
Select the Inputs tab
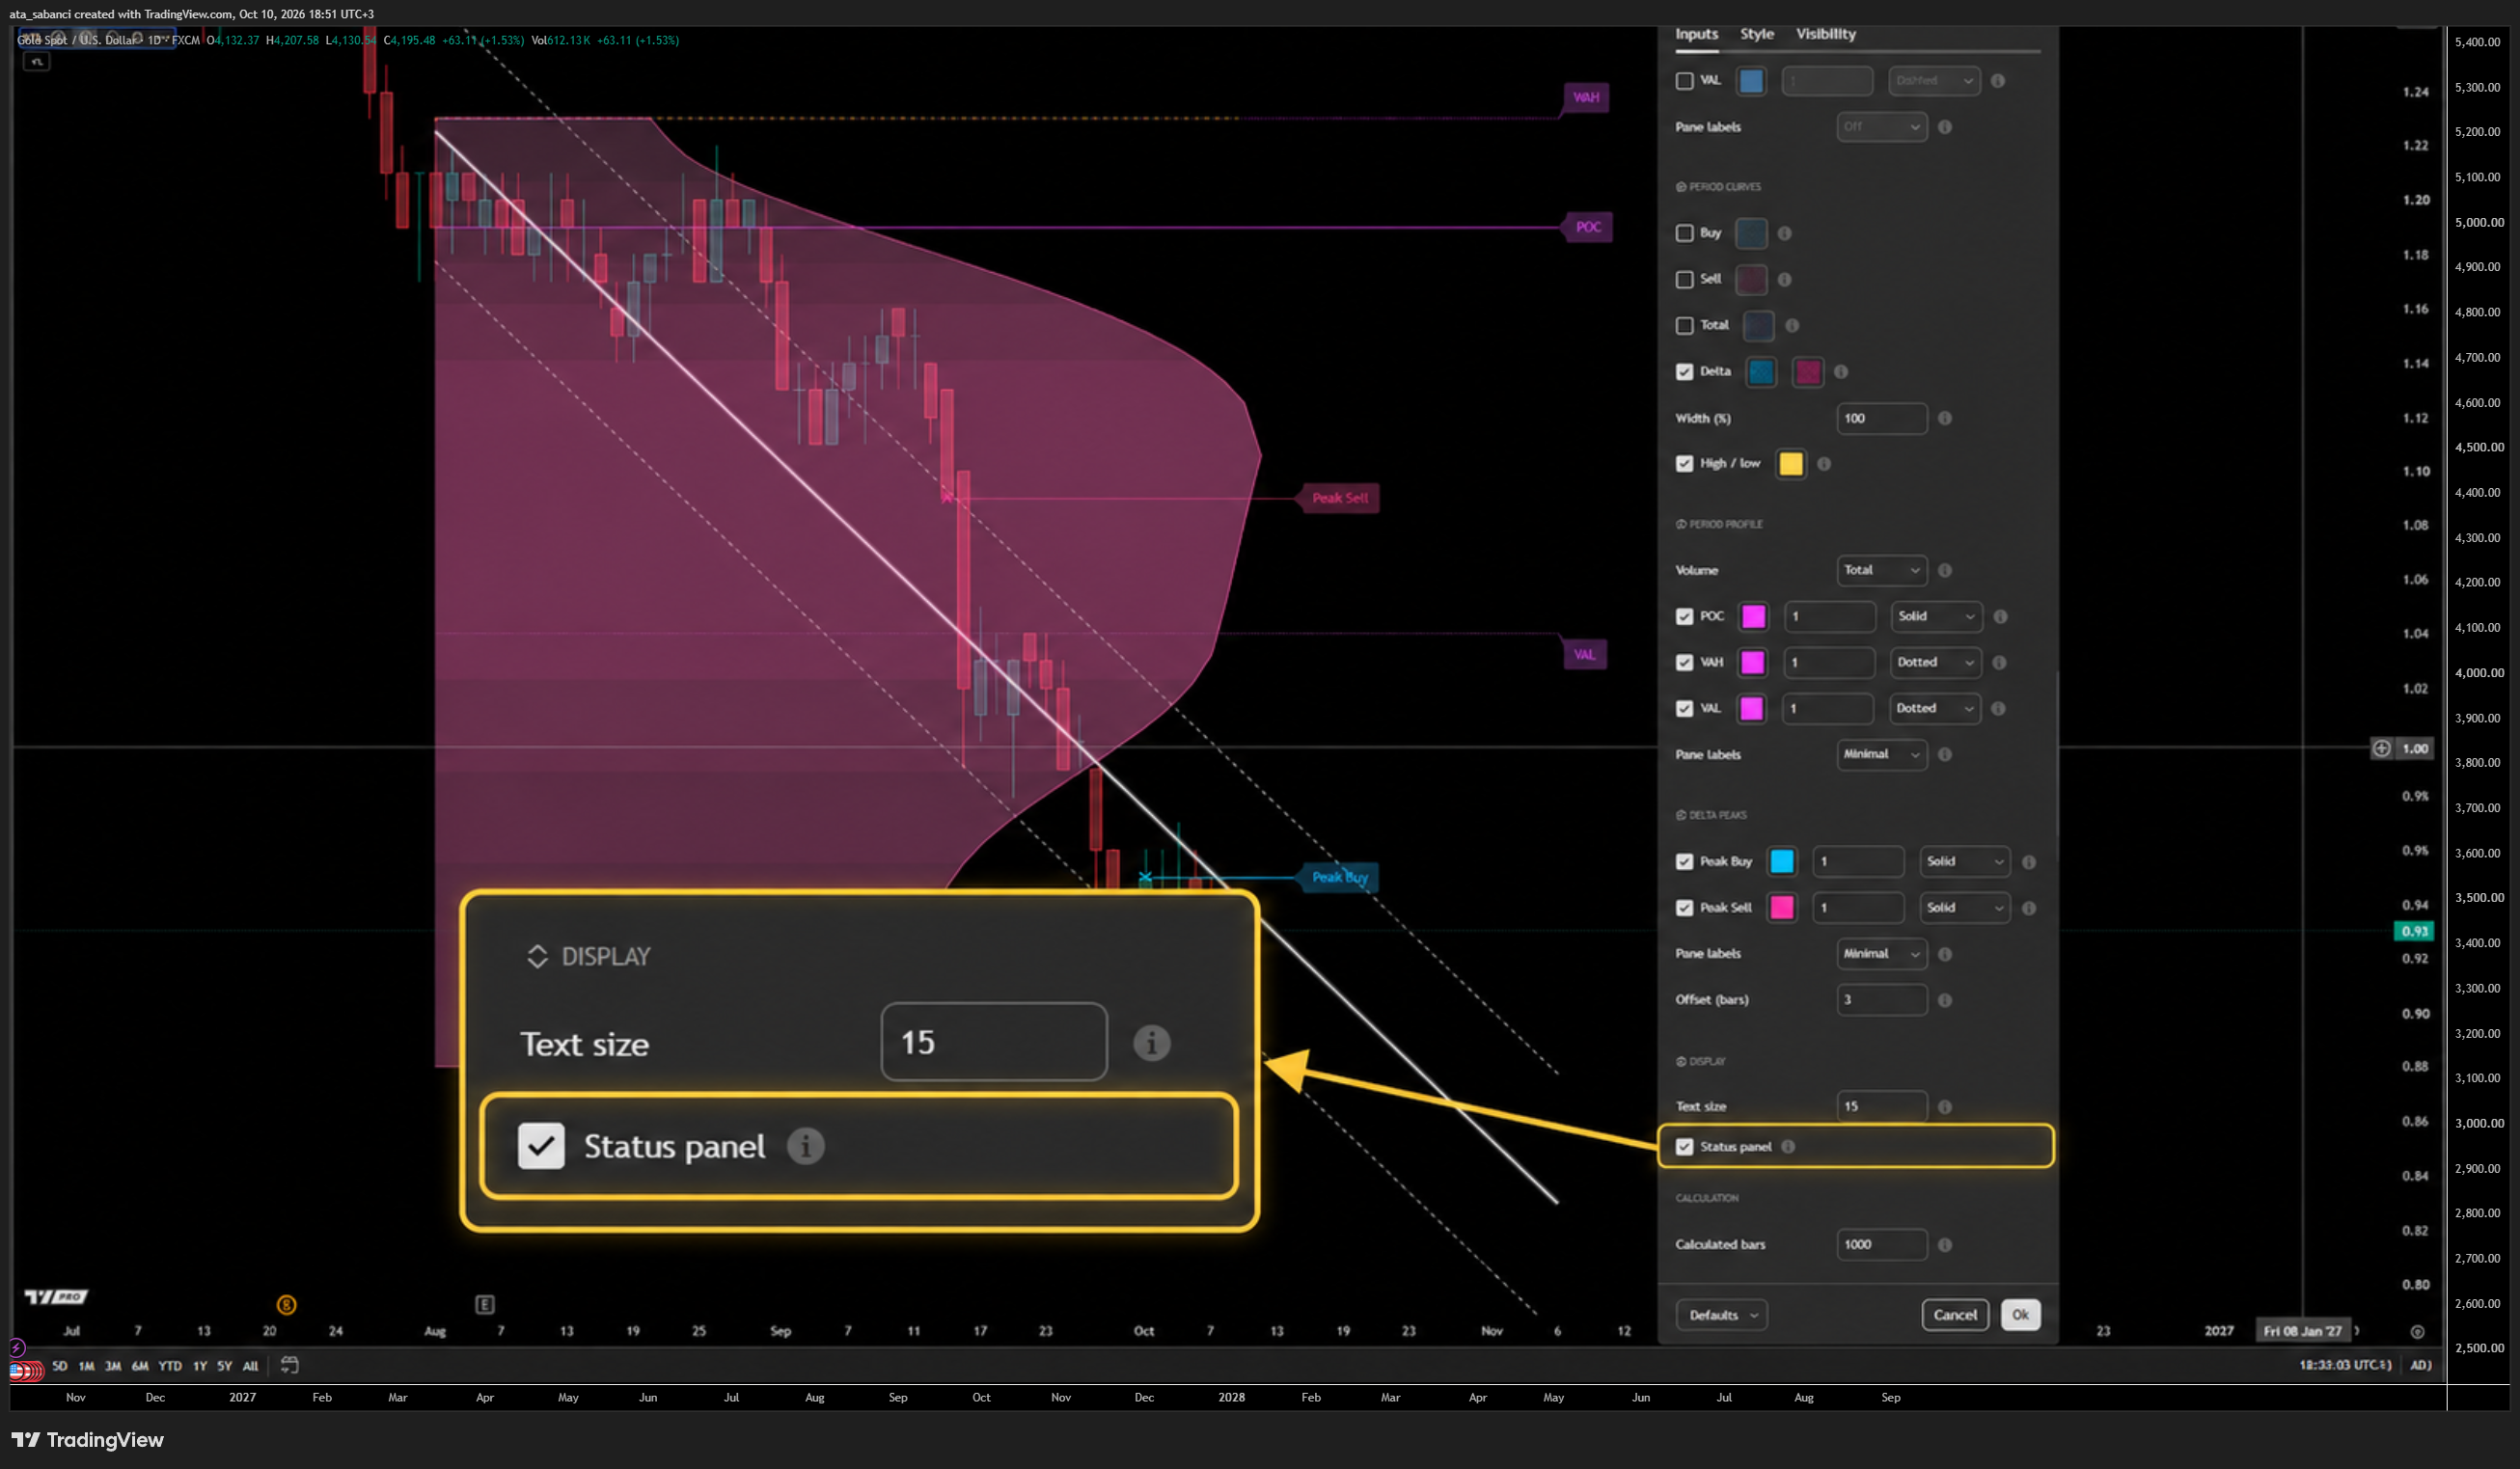pyautogui.click(x=1697, y=34)
